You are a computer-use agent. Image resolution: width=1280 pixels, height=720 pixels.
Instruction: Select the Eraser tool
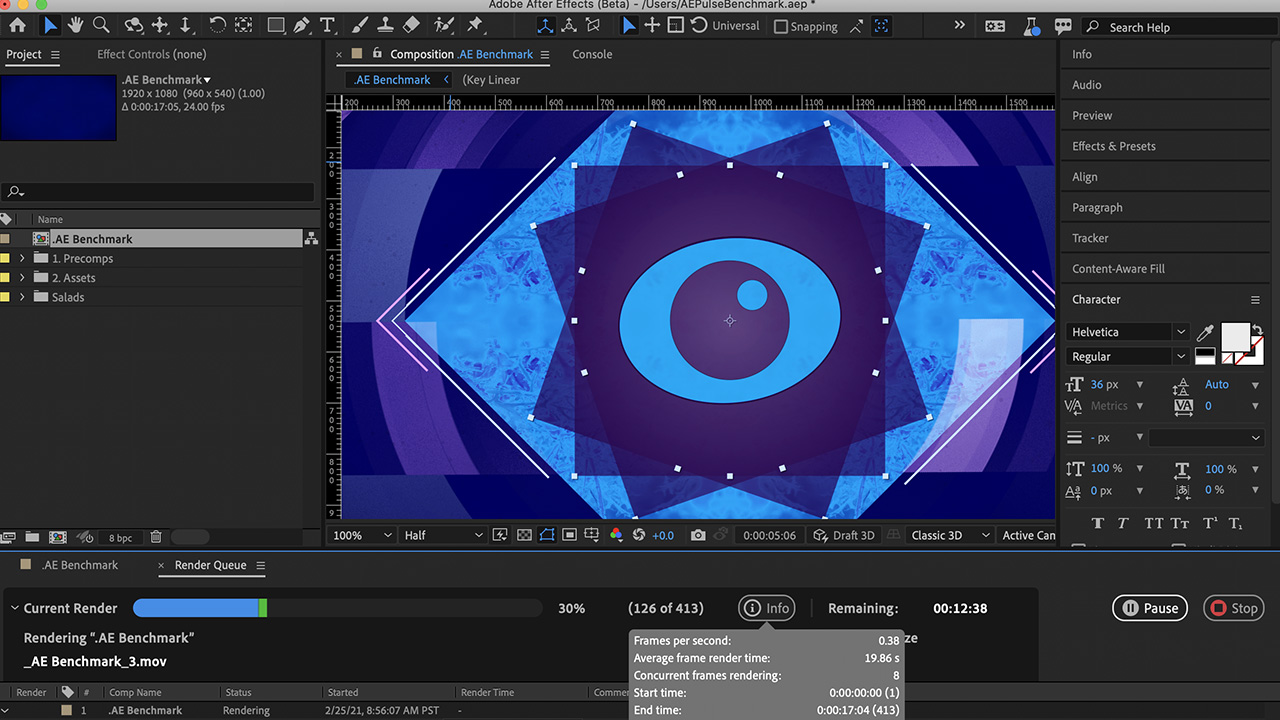[411, 25]
